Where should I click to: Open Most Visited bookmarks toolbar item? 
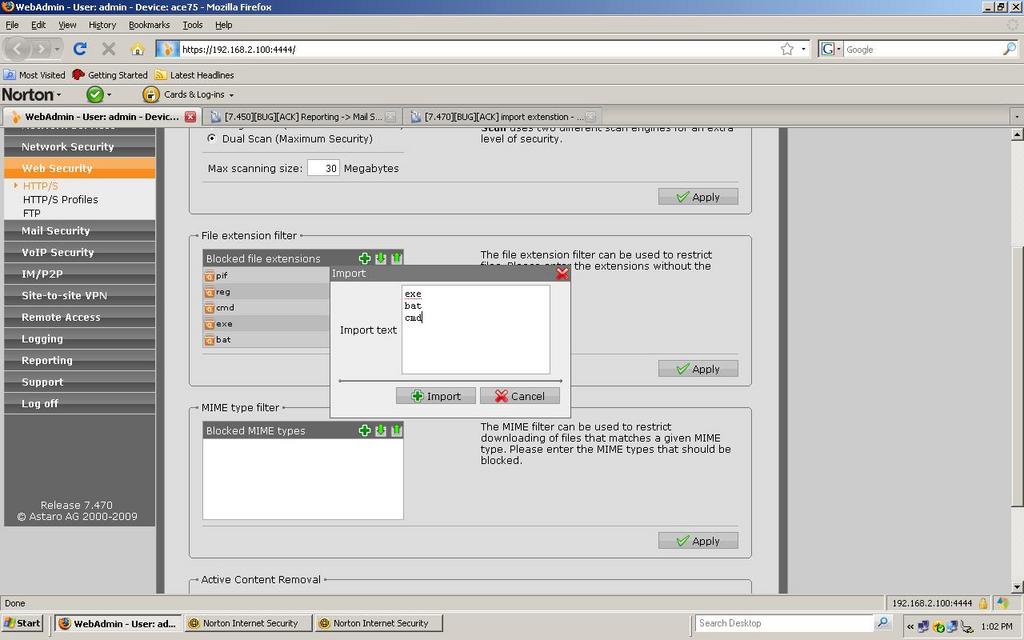35,75
